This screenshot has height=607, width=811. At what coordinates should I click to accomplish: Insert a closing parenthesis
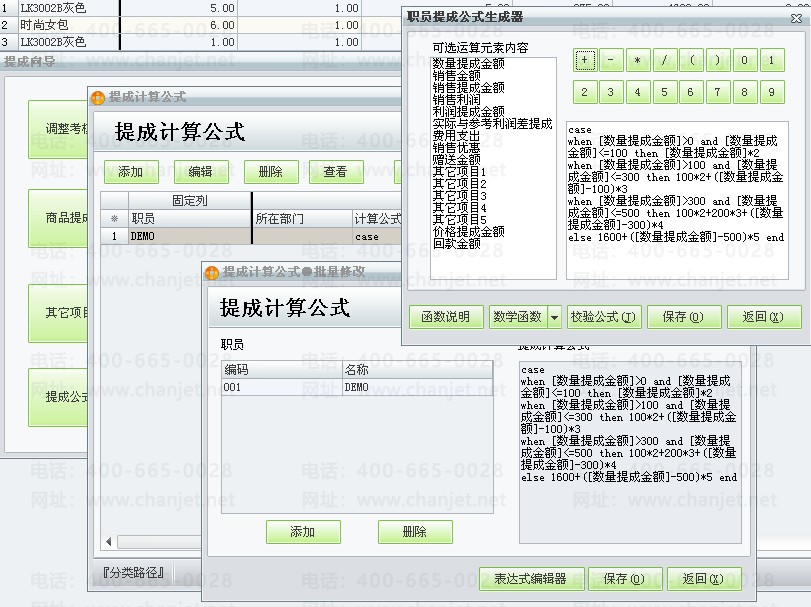tap(717, 60)
